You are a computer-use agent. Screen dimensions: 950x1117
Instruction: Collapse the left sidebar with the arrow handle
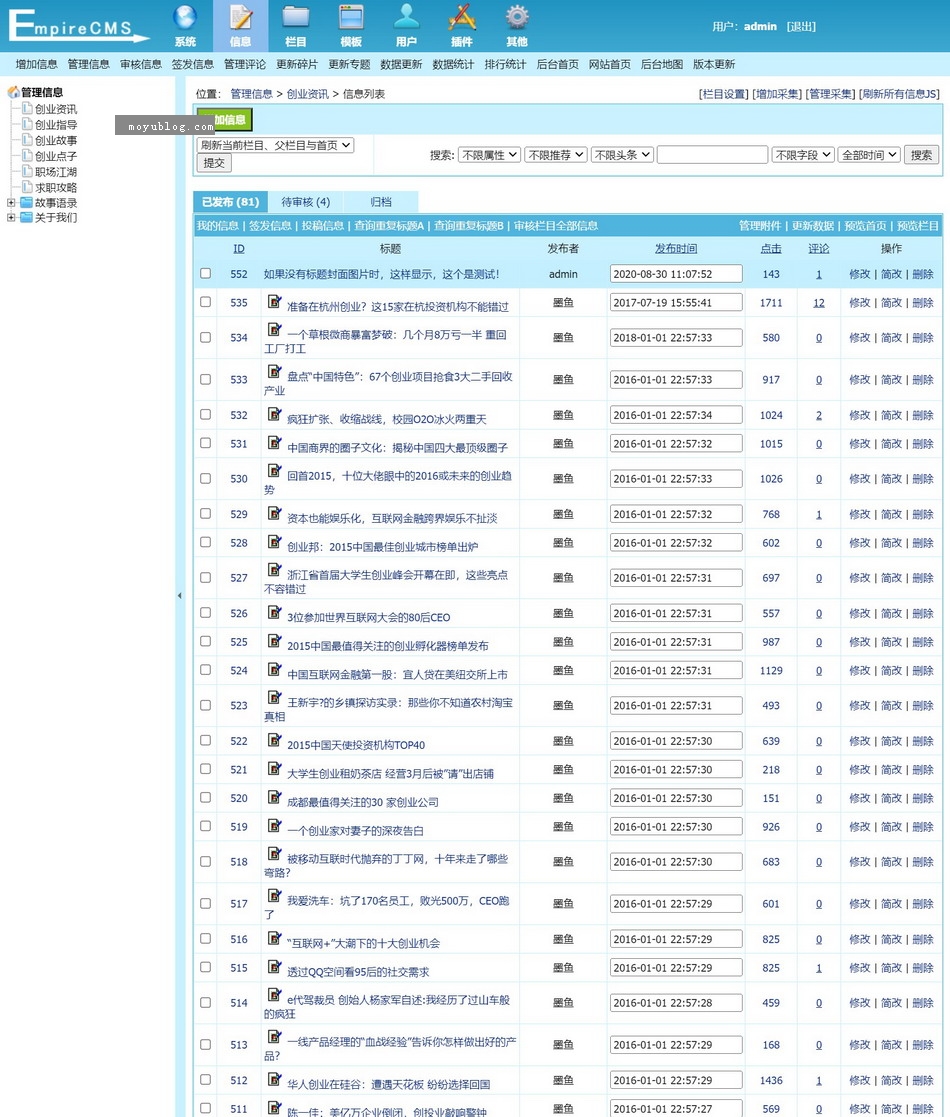(179, 596)
